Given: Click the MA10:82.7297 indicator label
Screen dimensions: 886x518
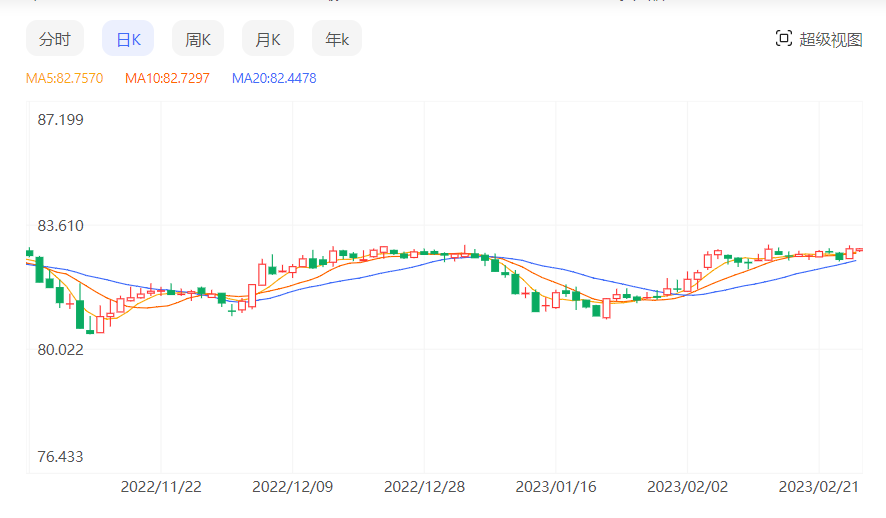Looking at the screenshot, I should [x=167, y=78].
